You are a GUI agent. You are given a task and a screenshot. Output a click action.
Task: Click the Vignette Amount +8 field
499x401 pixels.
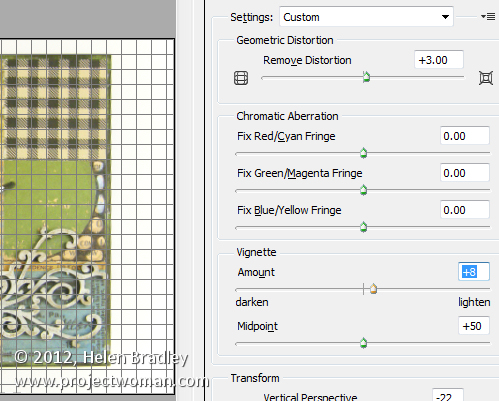tap(474, 272)
